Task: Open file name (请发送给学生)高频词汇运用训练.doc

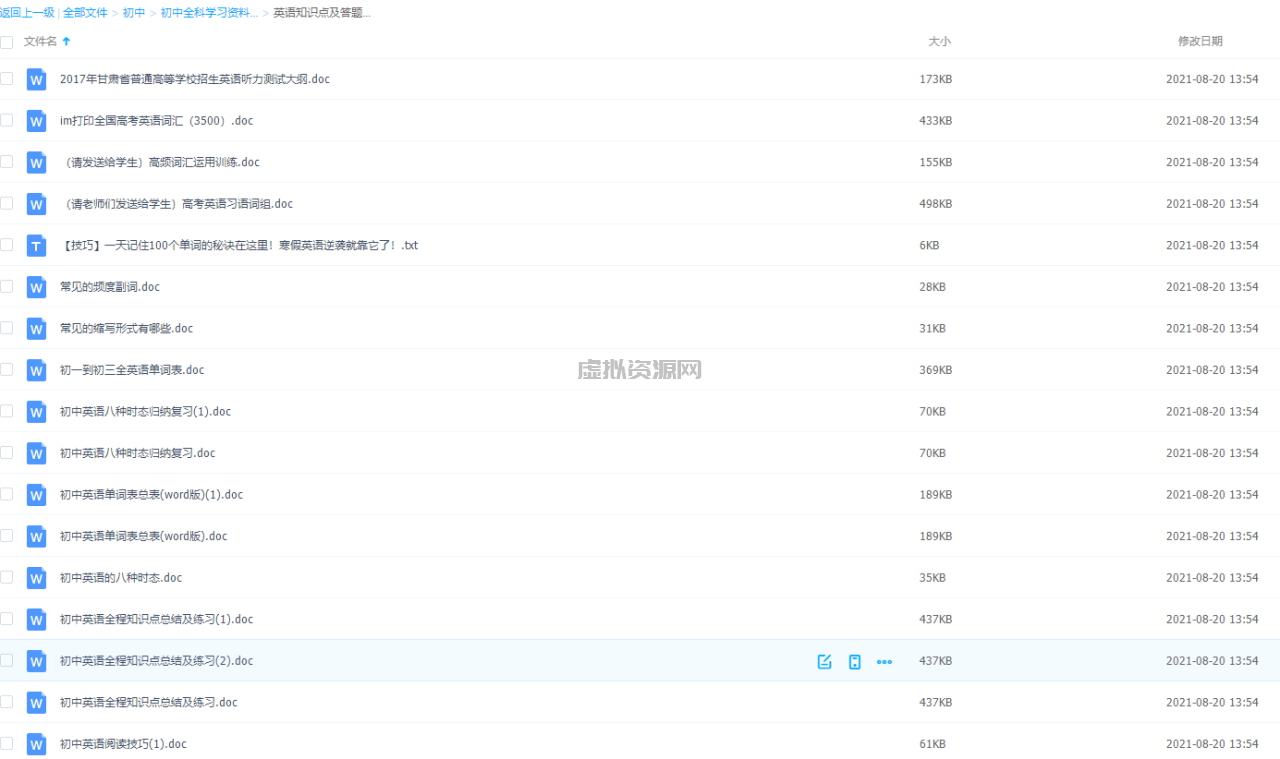Action: point(159,162)
